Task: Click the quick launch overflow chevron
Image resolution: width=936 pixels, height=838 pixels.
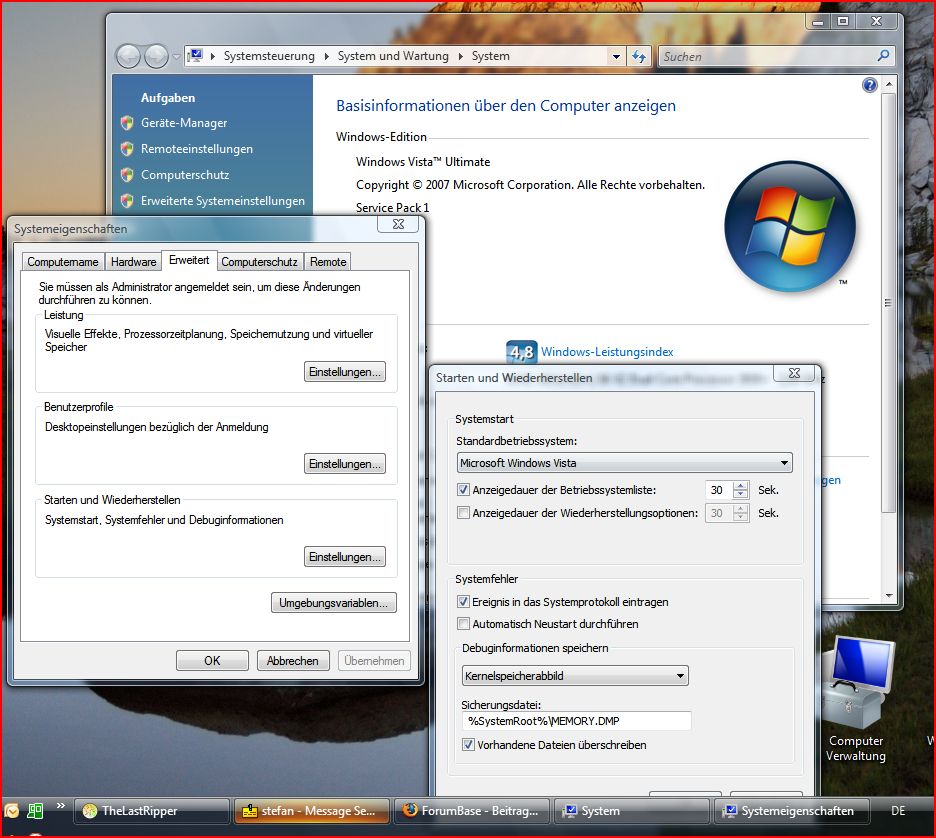Action: pyautogui.click(x=60, y=806)
